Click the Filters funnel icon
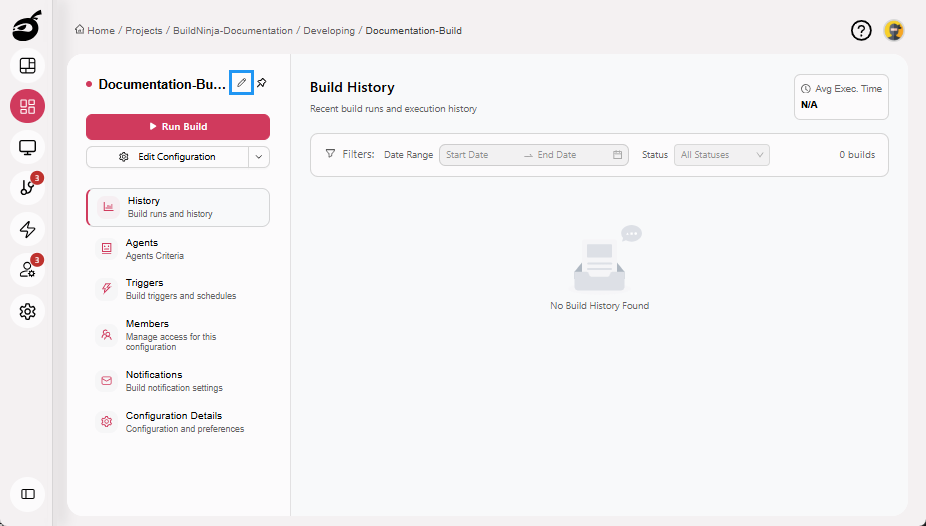The height and width of the screenshot is (526, 926). click(x=330, y=153)
